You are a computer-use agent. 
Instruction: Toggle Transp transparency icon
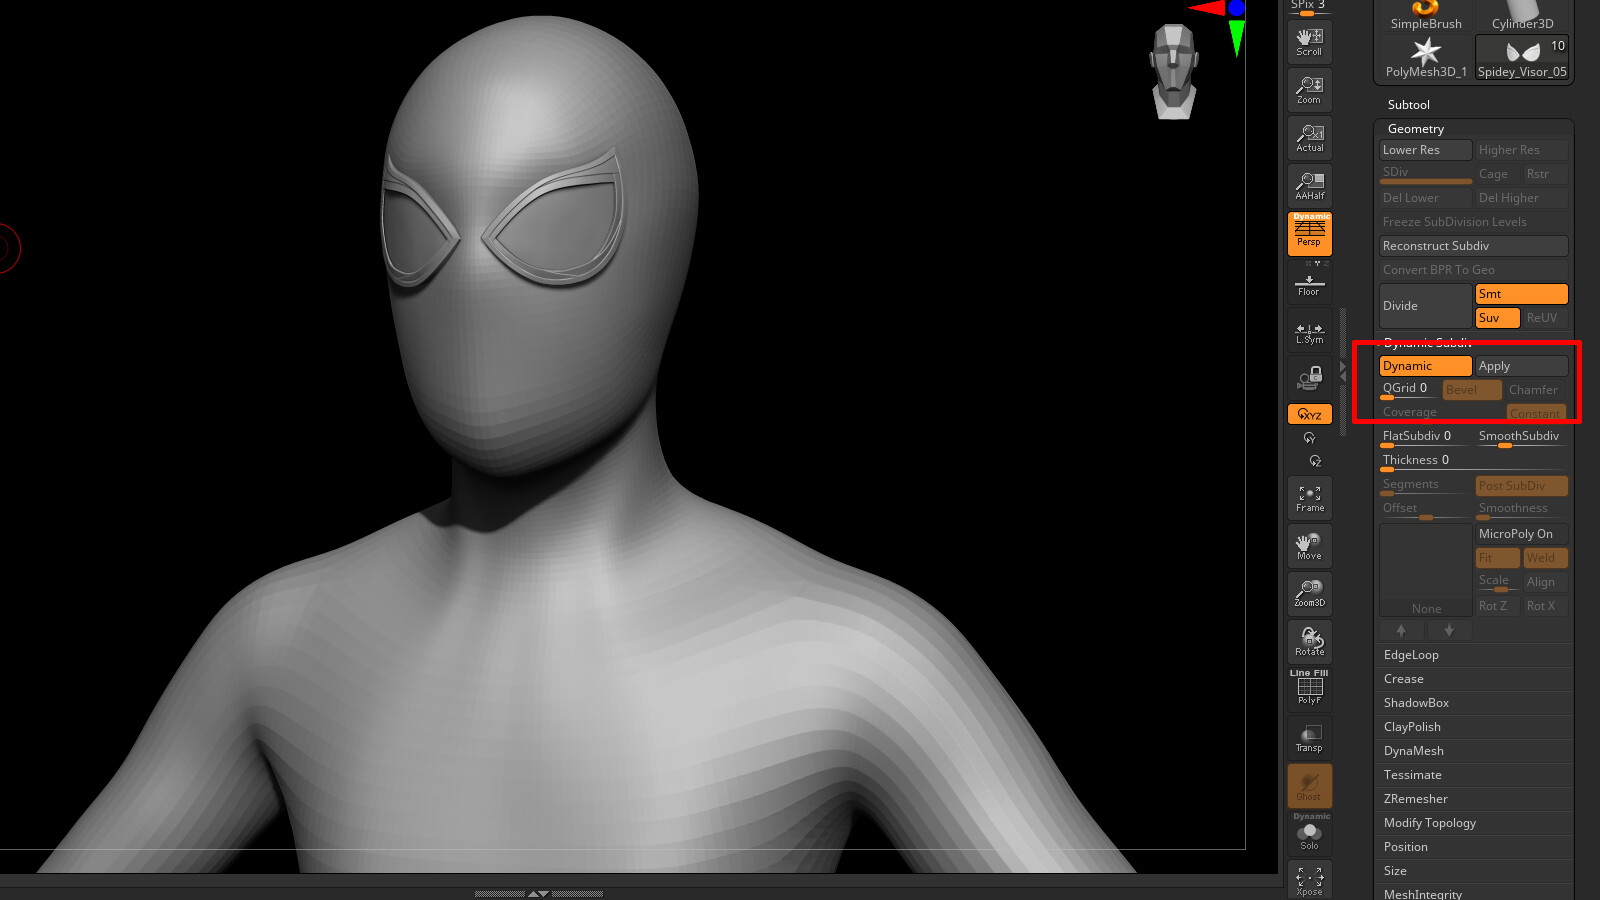coord(1309,738)
